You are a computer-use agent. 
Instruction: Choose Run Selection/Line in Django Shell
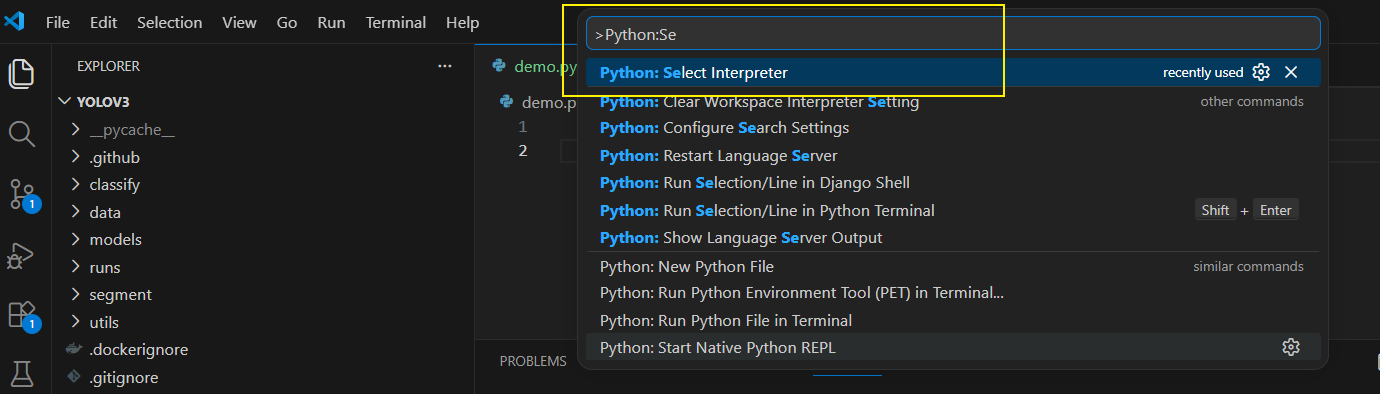[953, 183]
